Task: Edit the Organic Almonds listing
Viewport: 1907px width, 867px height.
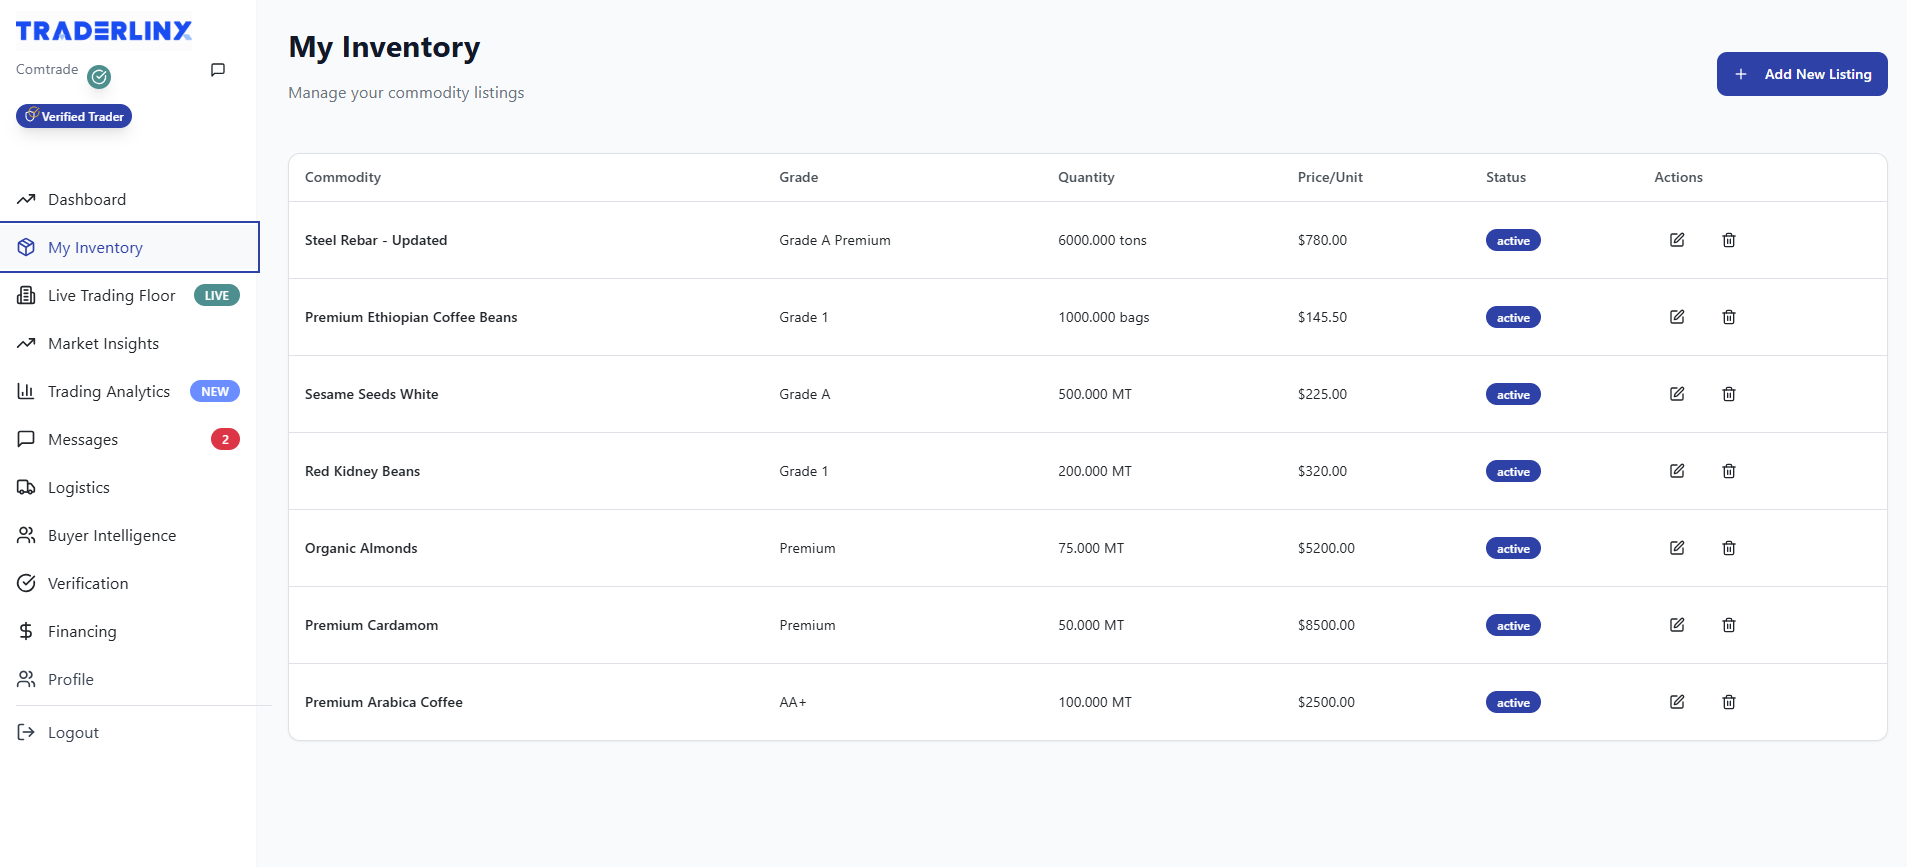Action: point(1677,548)
